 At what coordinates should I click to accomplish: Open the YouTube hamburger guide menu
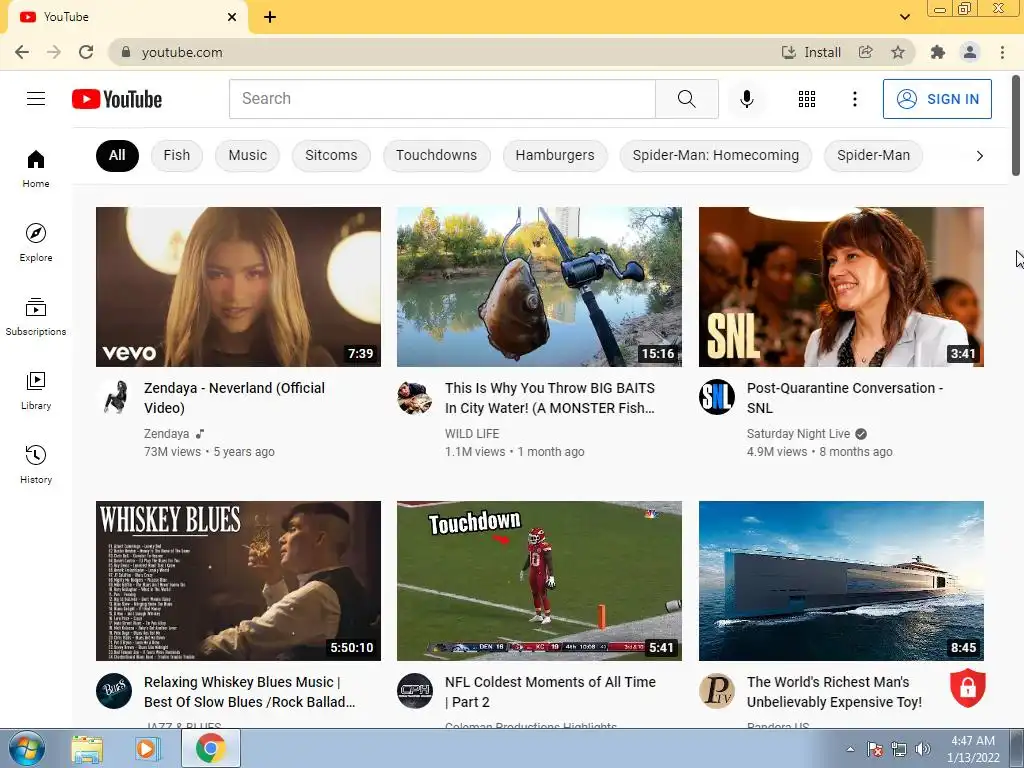point(36,99)
